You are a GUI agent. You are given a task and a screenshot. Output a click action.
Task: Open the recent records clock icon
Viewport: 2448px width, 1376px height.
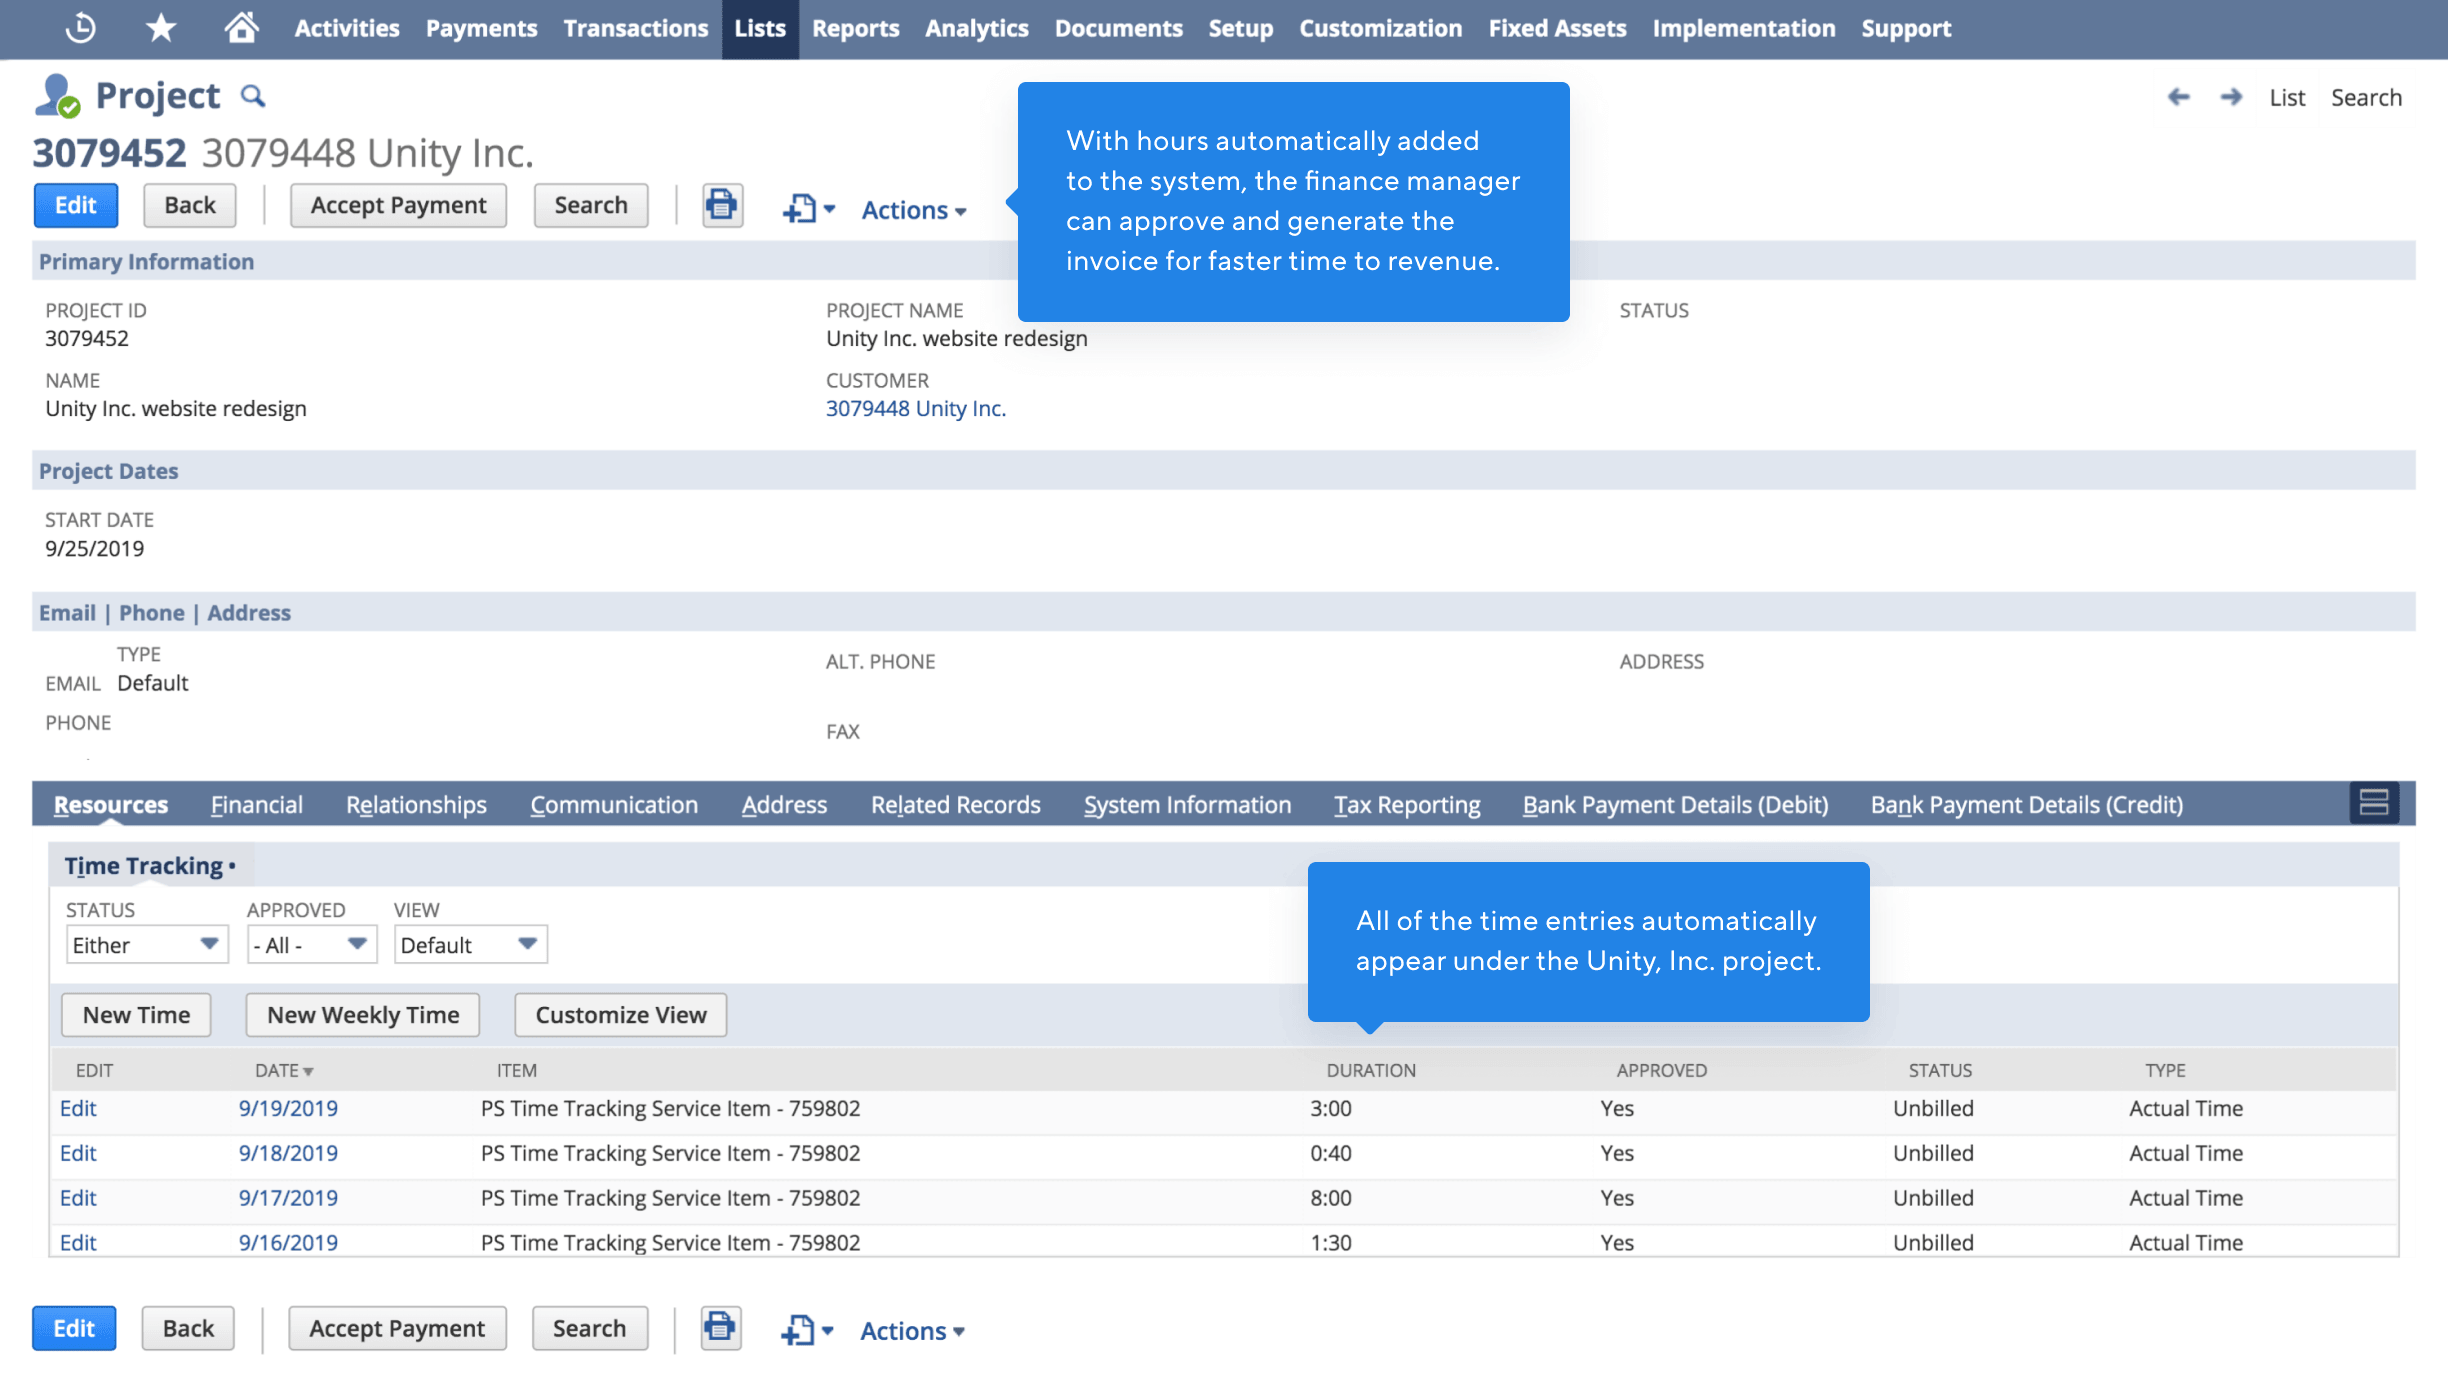80,28
